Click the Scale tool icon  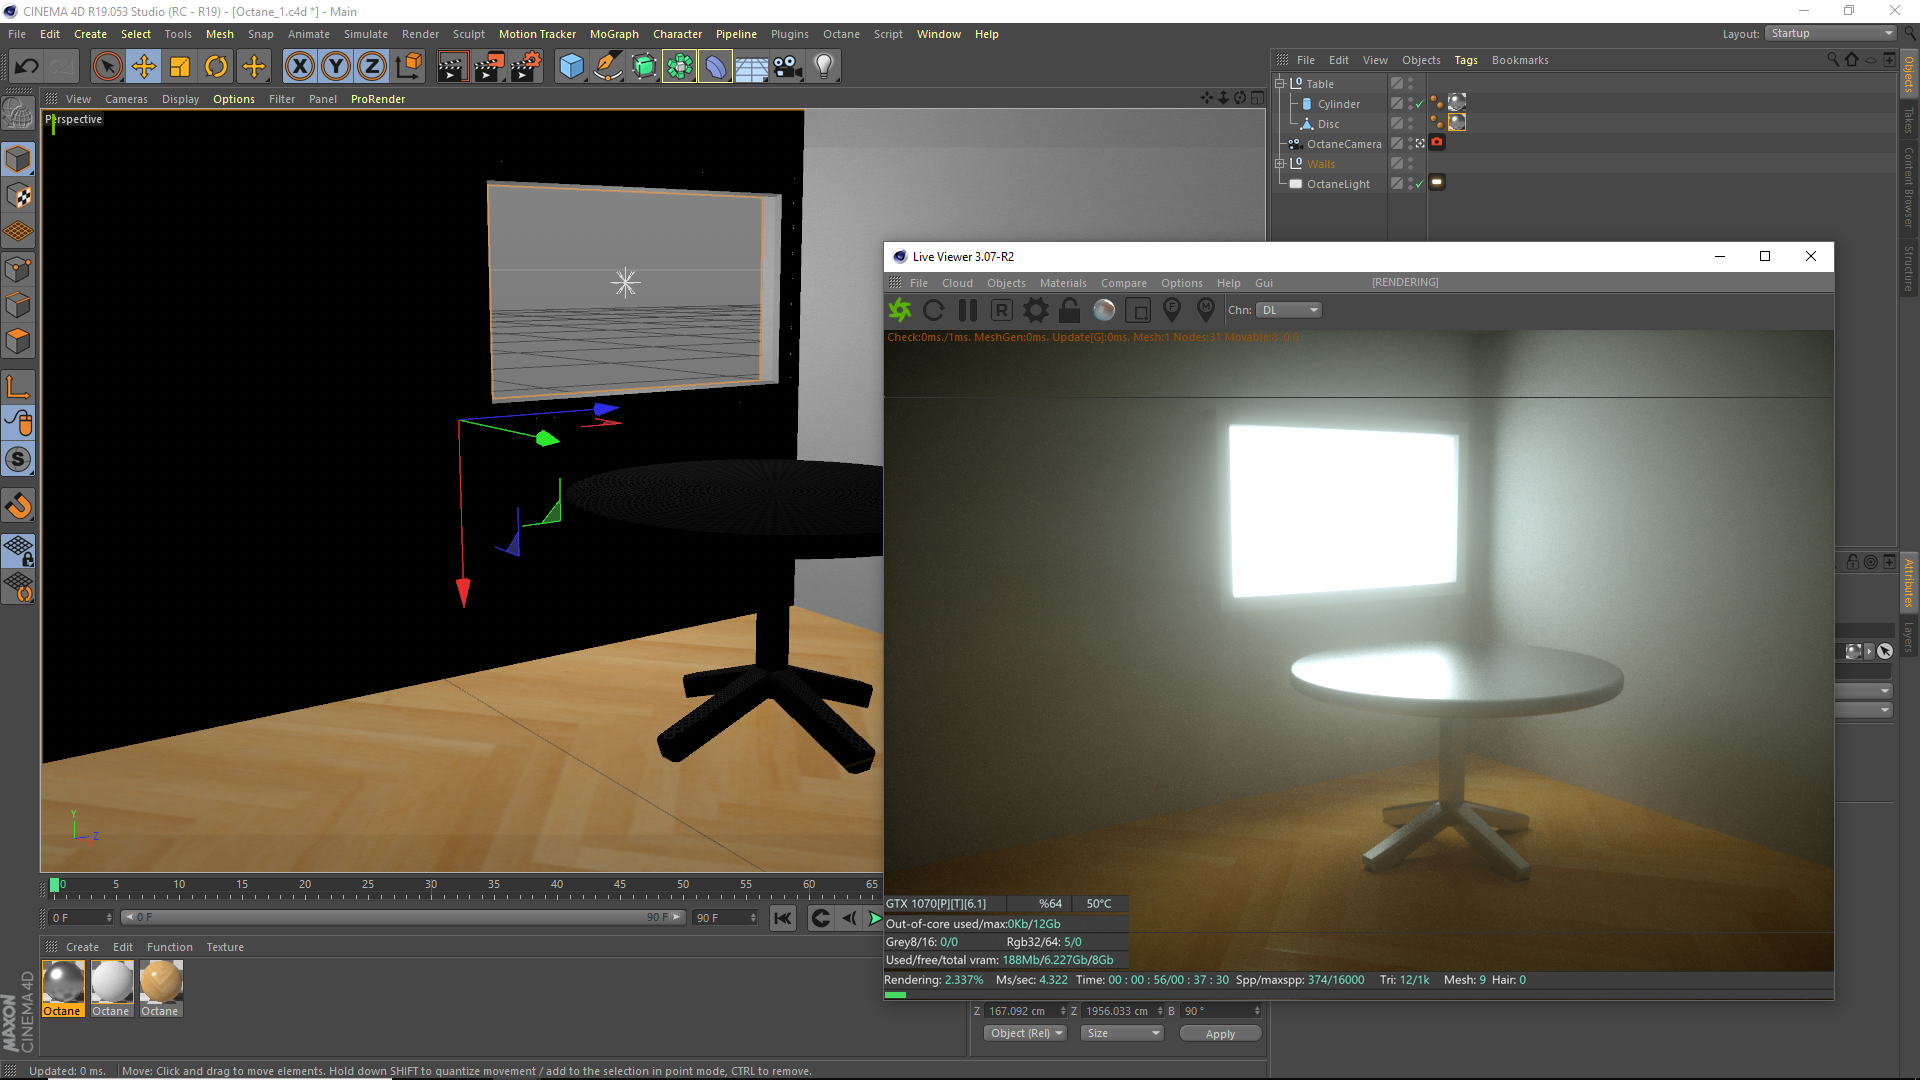tap(180, 67)
